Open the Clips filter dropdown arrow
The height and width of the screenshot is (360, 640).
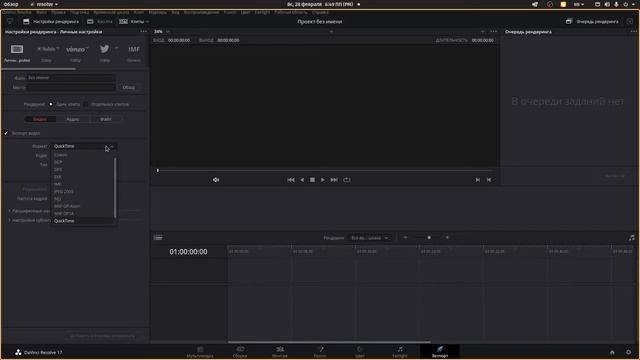point(147,22)
